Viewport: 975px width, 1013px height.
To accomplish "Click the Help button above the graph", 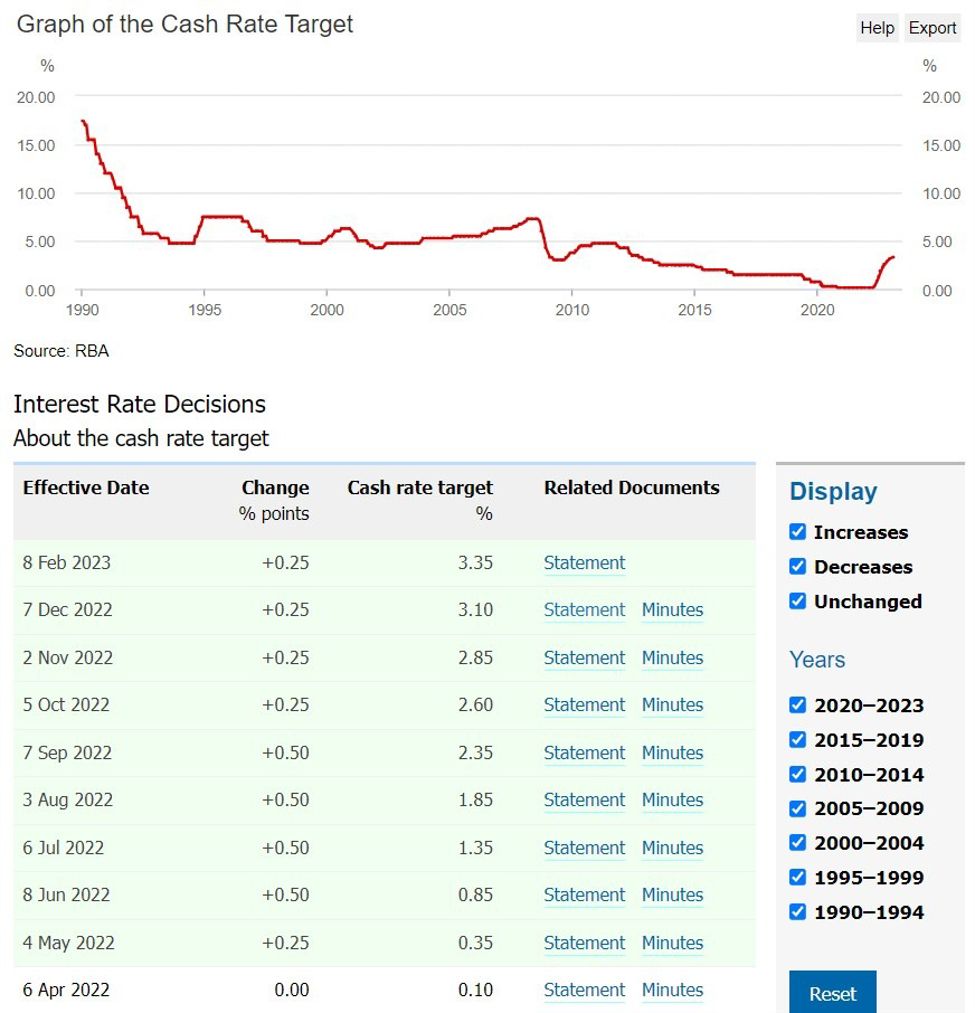I will click(876, 28).
